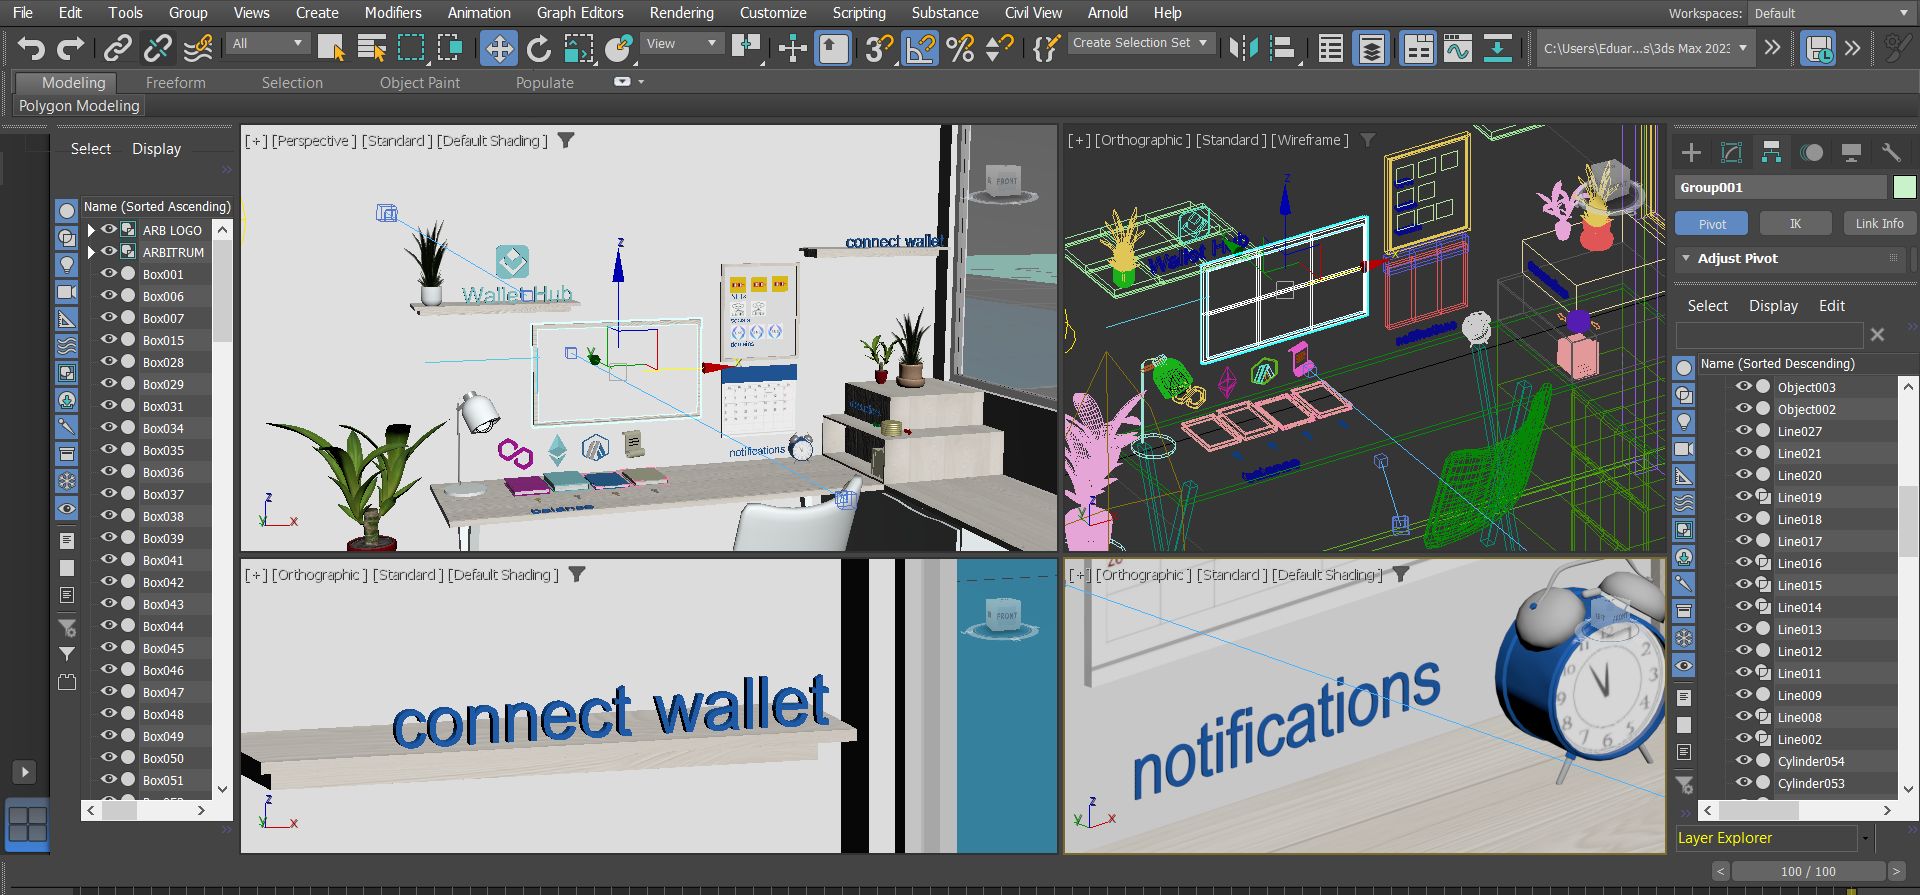Open the Motion panel icon

[1811, 152]
